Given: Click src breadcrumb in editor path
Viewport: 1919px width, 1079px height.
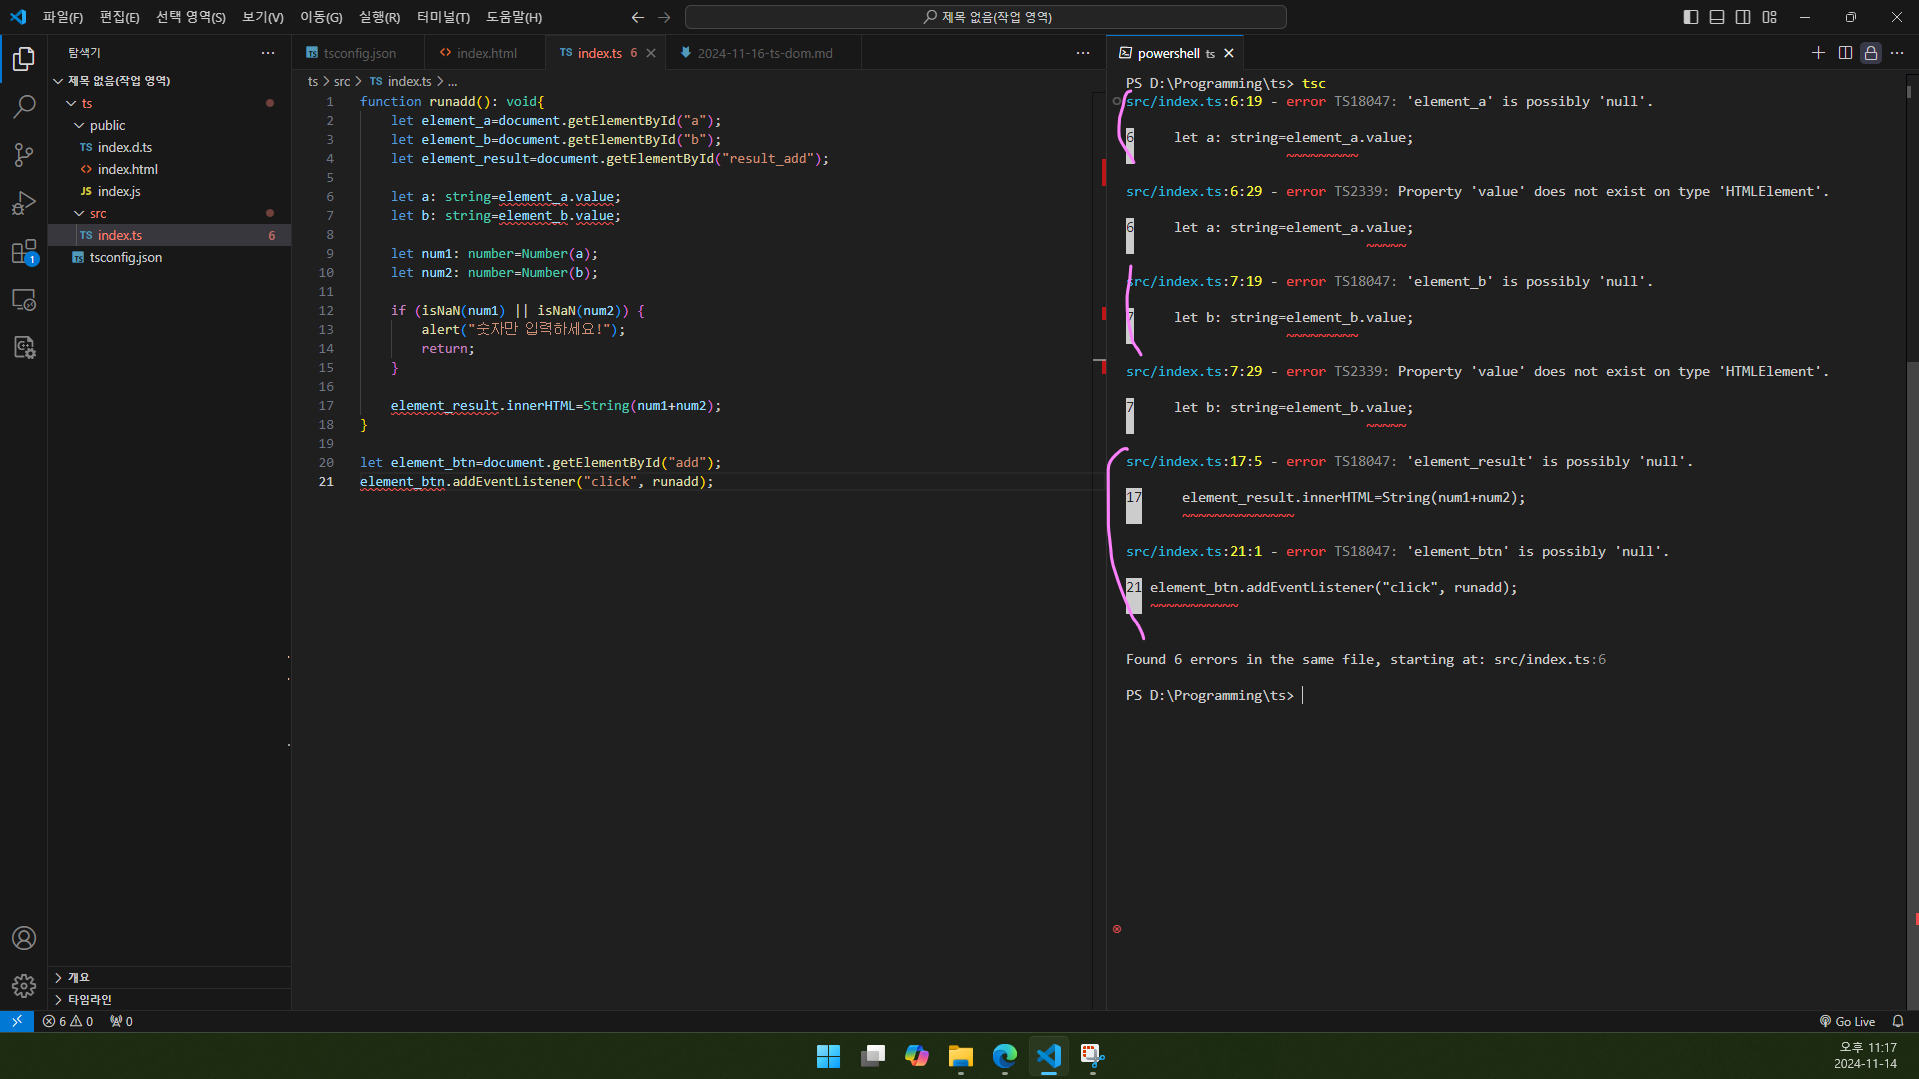Looking at the screenshot, I should tap(342, 81).
